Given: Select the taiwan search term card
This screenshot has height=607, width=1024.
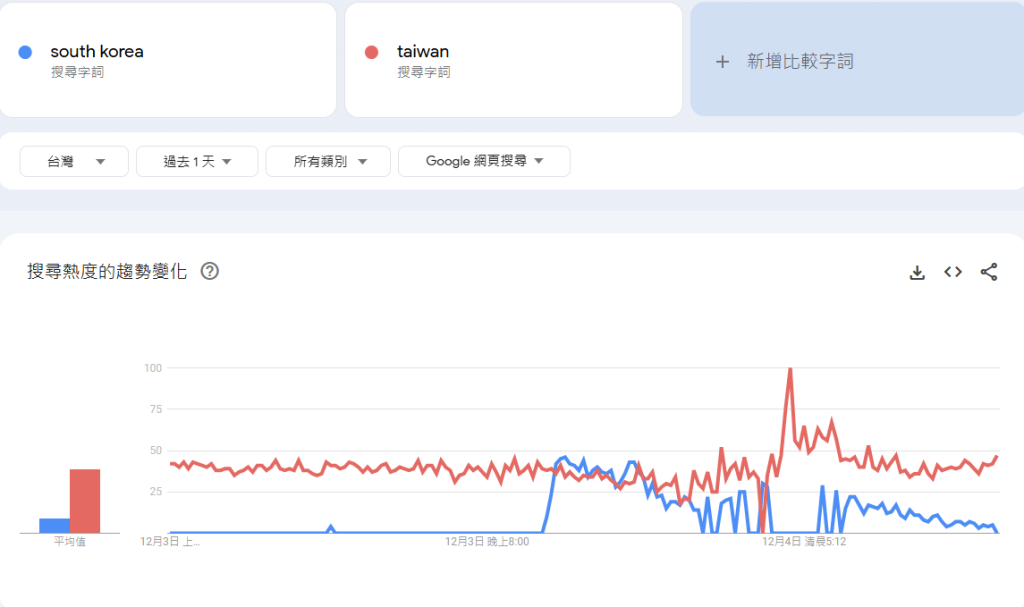Looking at the screenshot, I should tap(513, 59).
